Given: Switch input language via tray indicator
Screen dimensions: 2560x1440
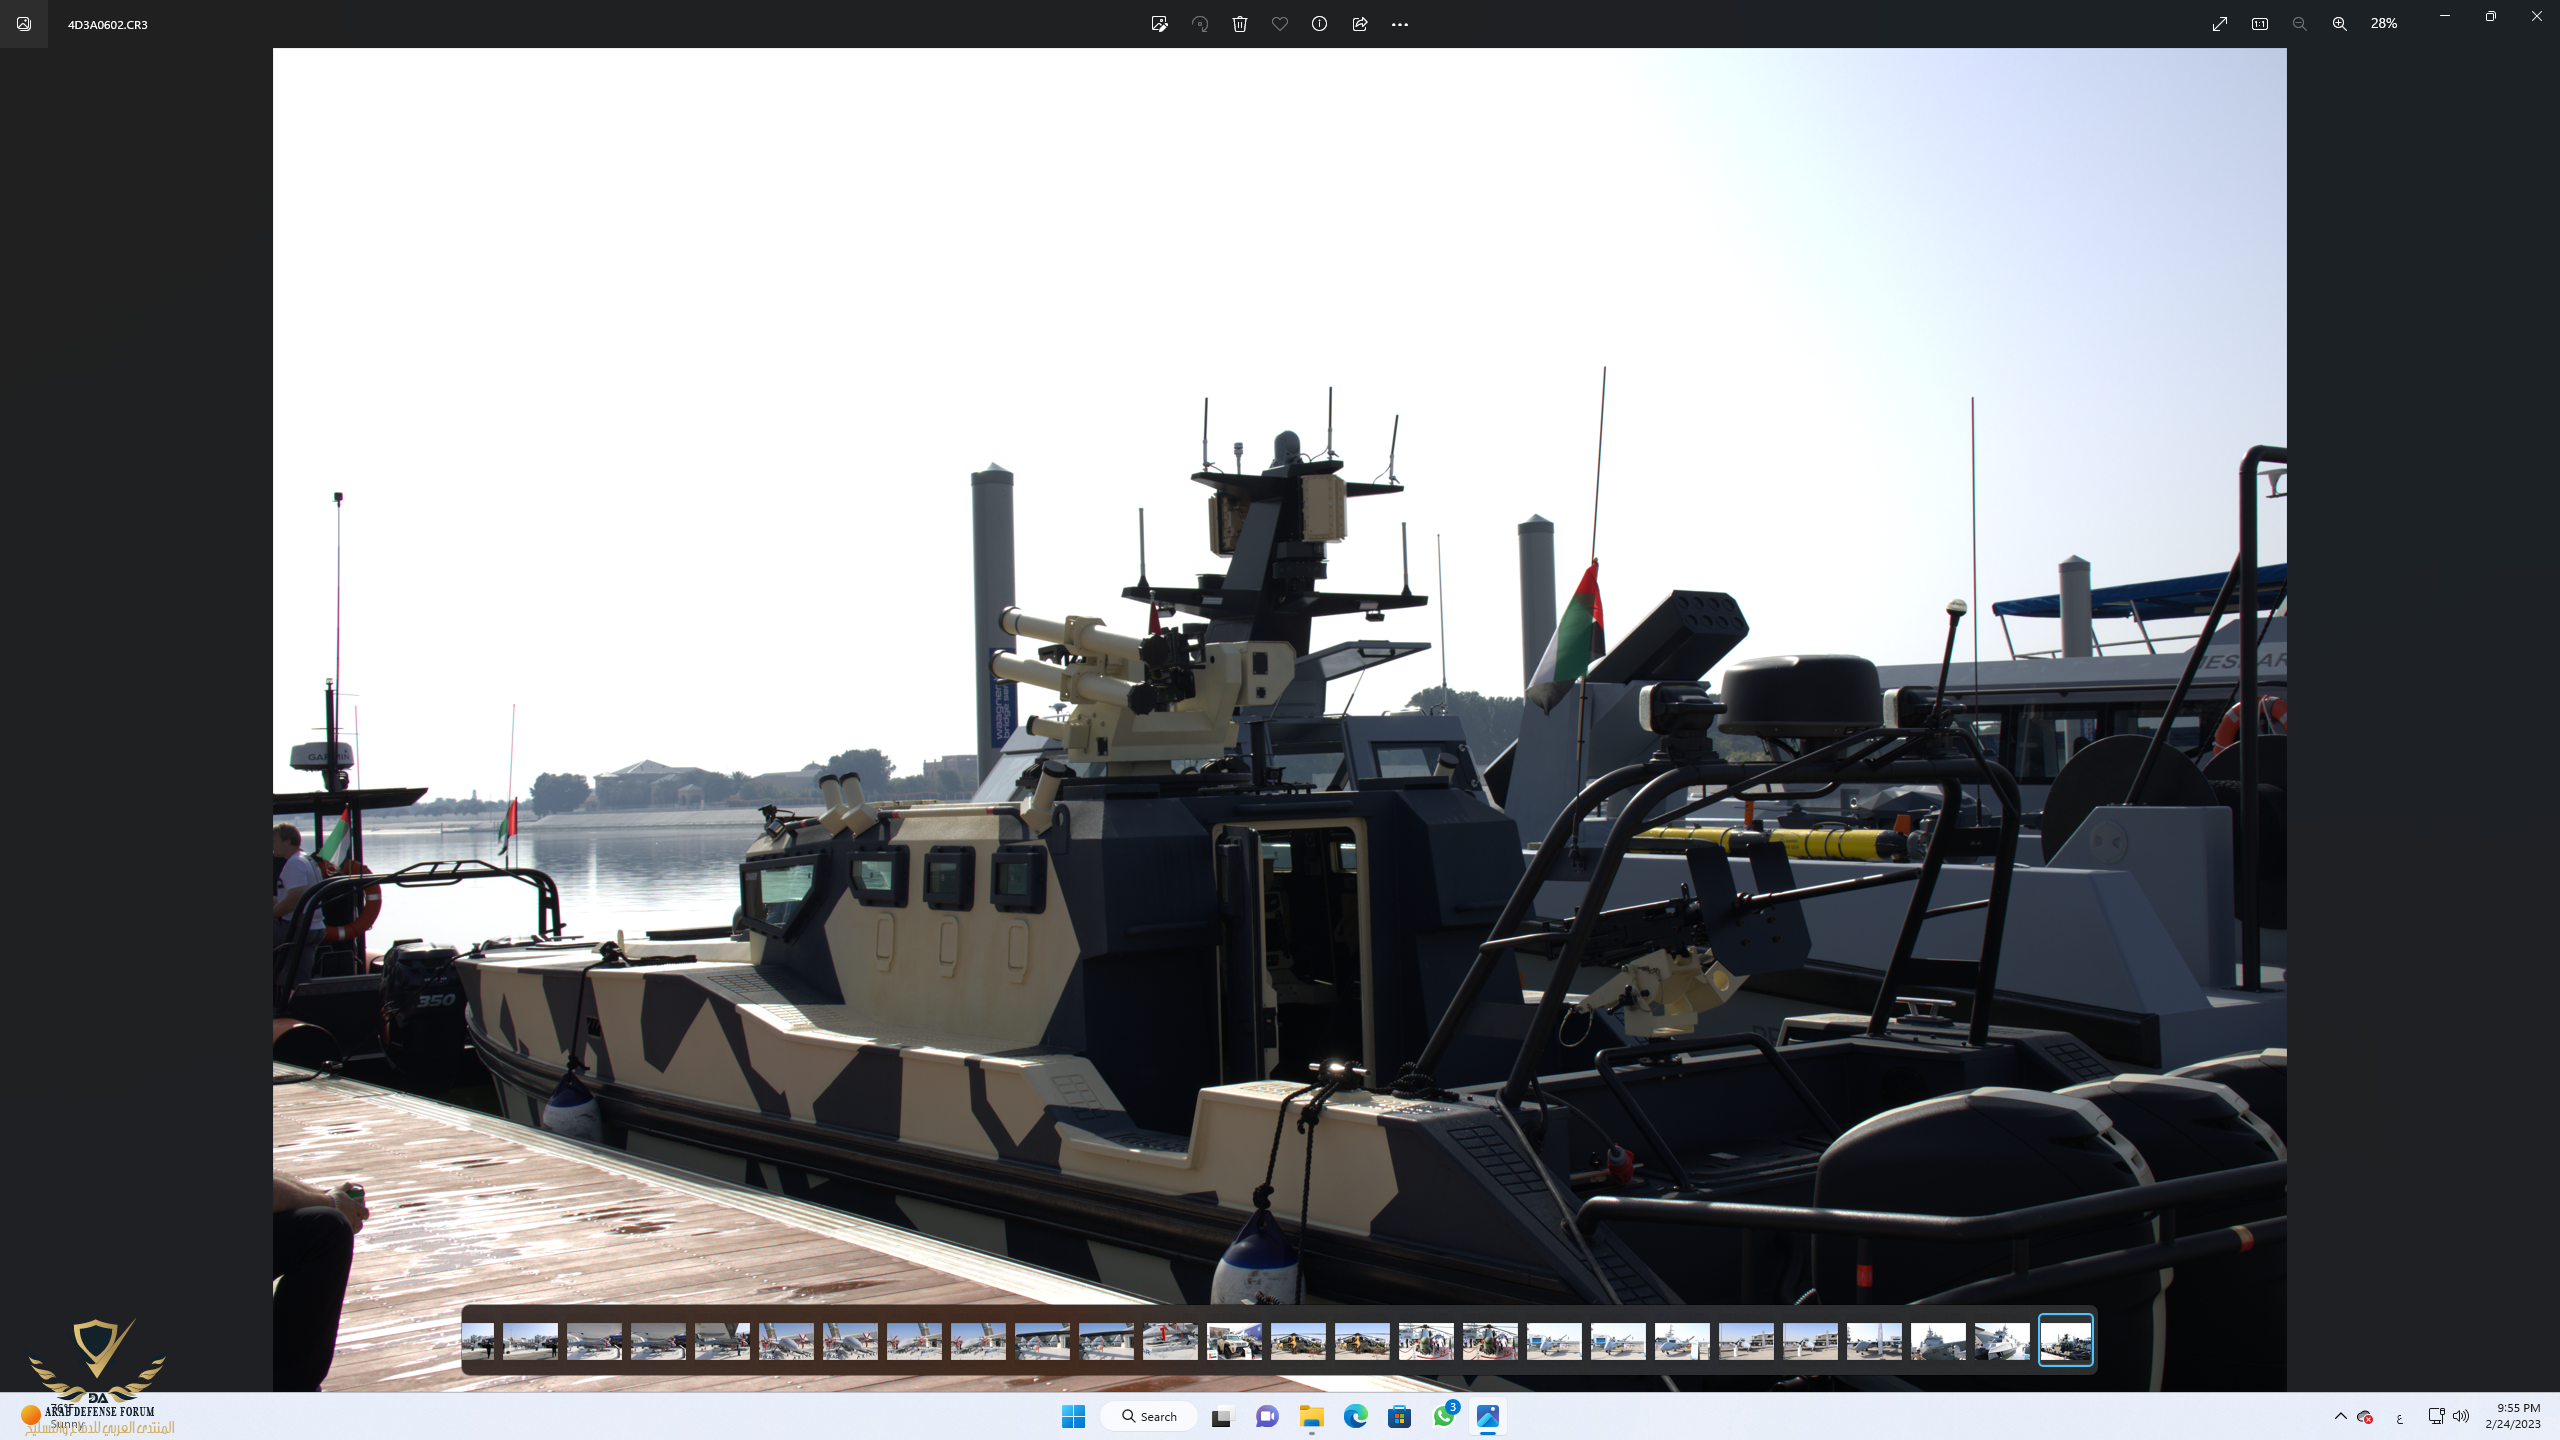Looking at the screenshot, I should pos(2400,1417).
